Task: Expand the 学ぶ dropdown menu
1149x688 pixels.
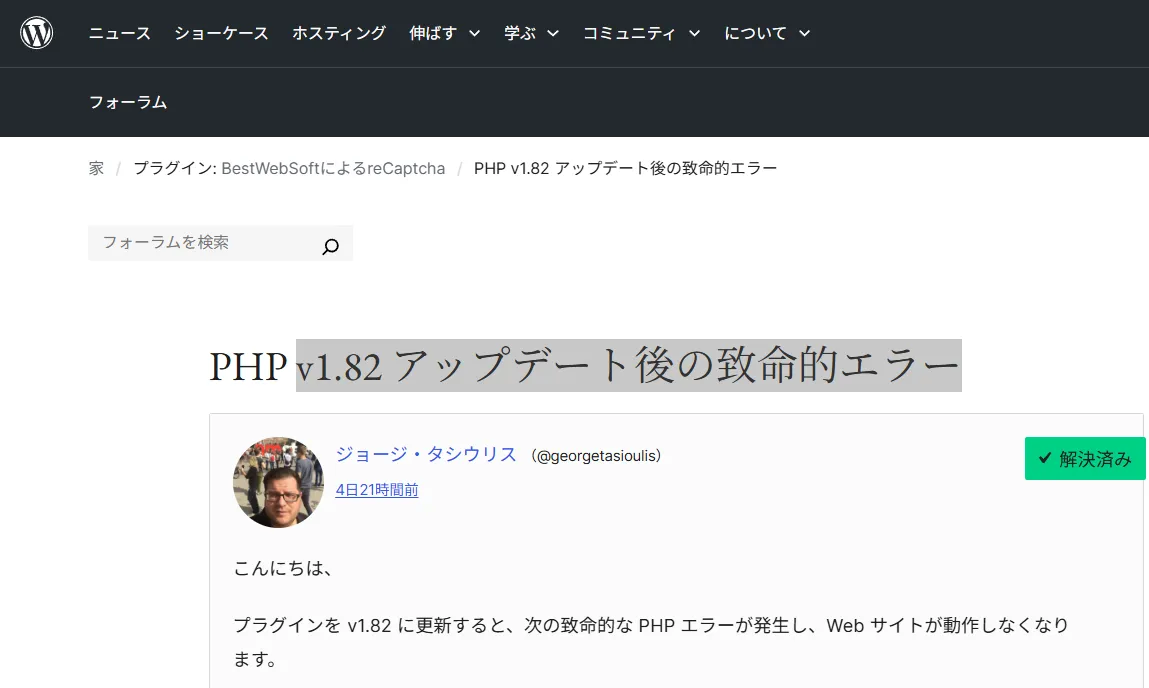Action: tap(531, 33)
